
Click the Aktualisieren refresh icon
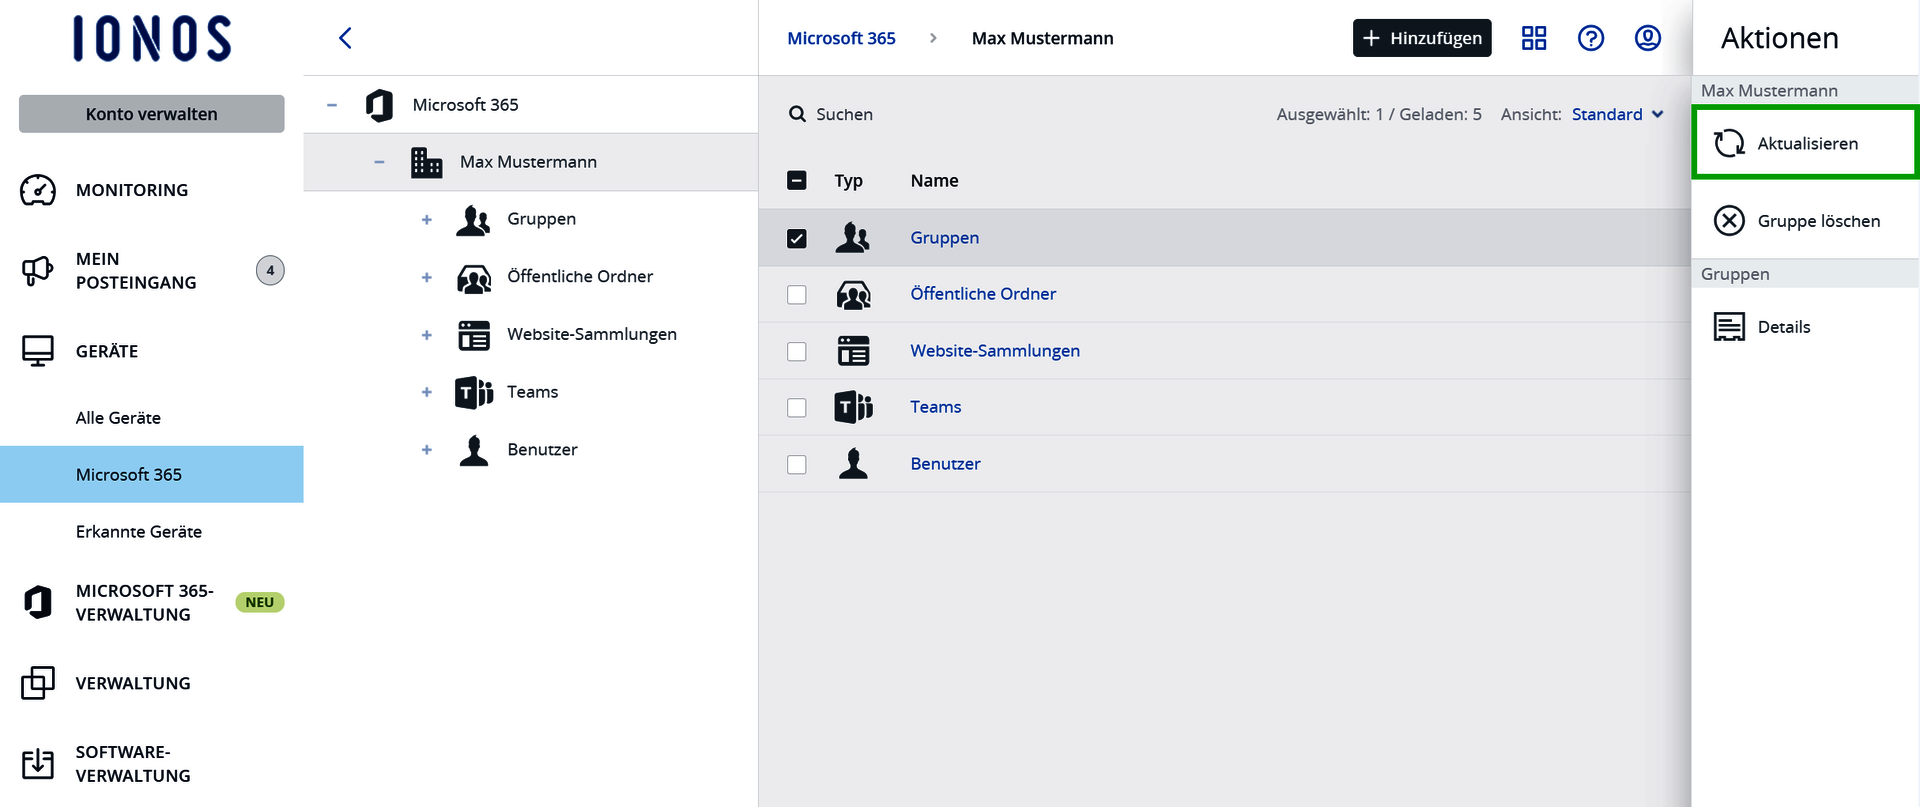(1729, 143)
